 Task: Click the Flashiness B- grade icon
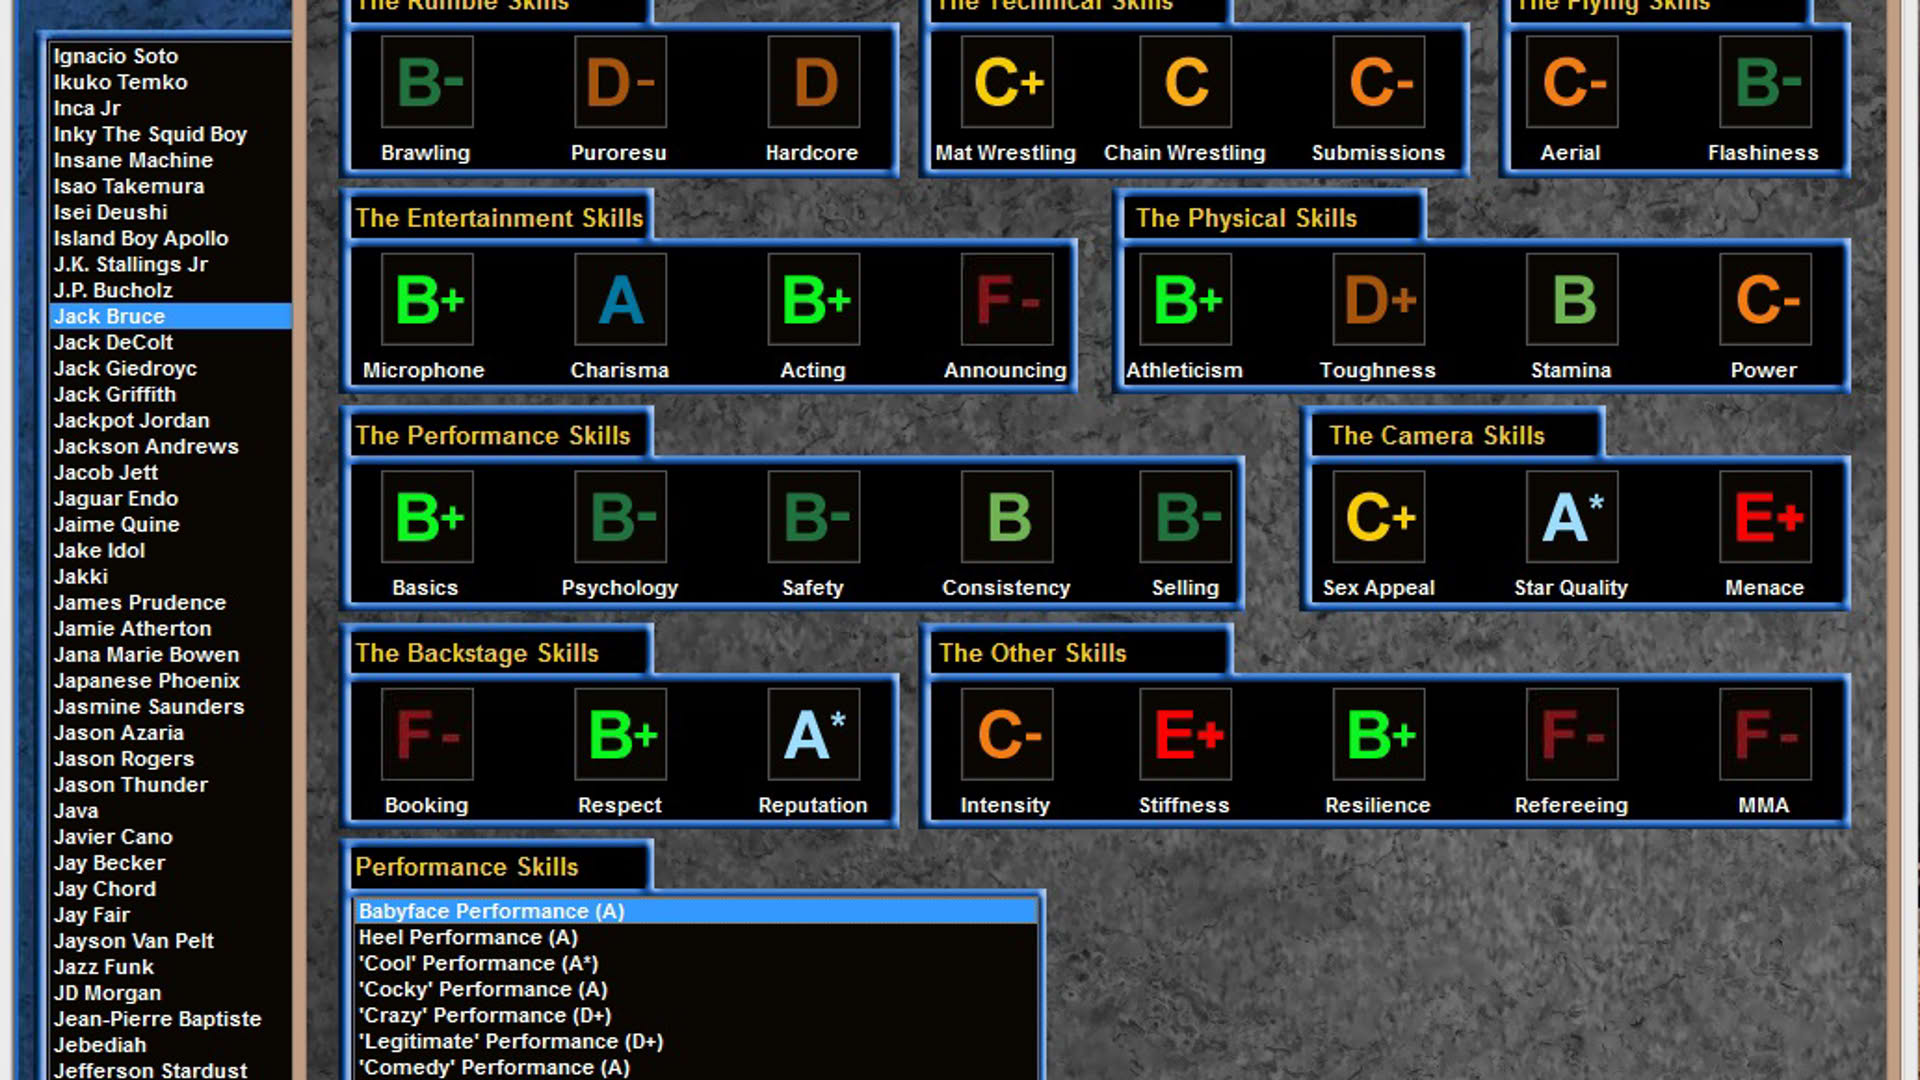pyautogui.click(x=1765, y=82)
